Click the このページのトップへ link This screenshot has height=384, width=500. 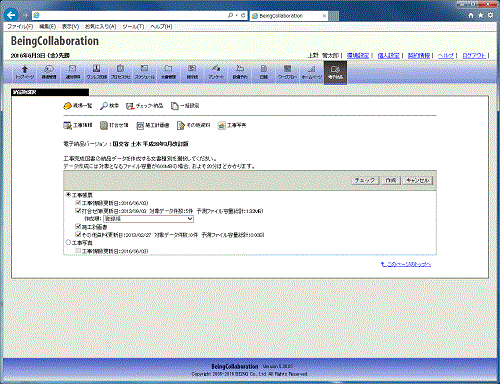[x=406, y=264]
